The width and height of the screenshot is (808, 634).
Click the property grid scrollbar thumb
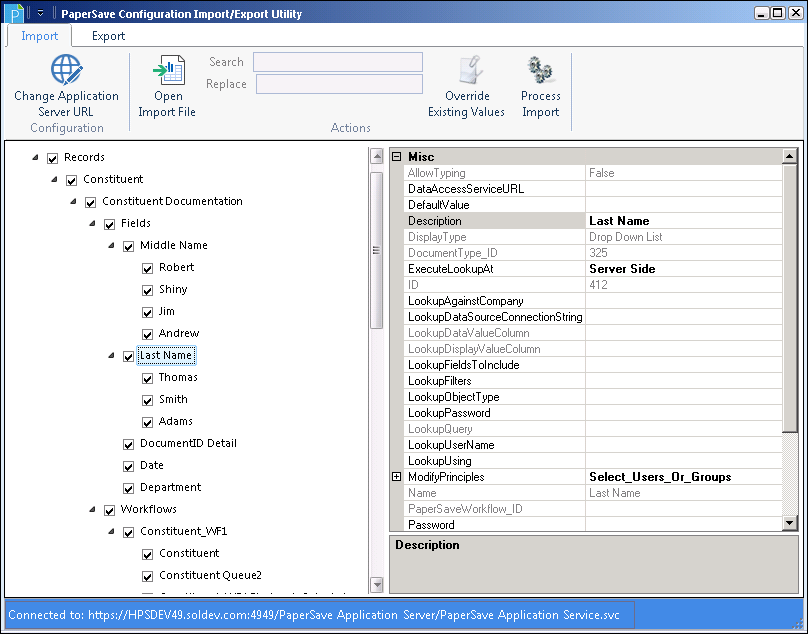[x=789, y=298]
